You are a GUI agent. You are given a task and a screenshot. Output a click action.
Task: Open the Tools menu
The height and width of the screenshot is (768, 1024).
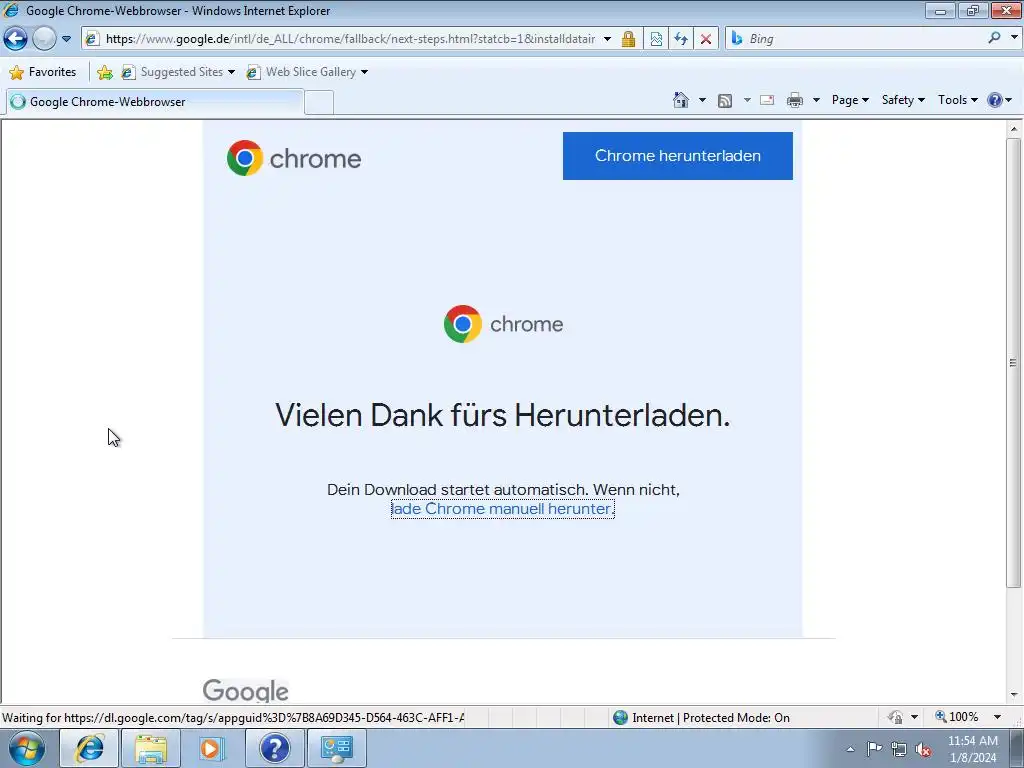(957, 100)
